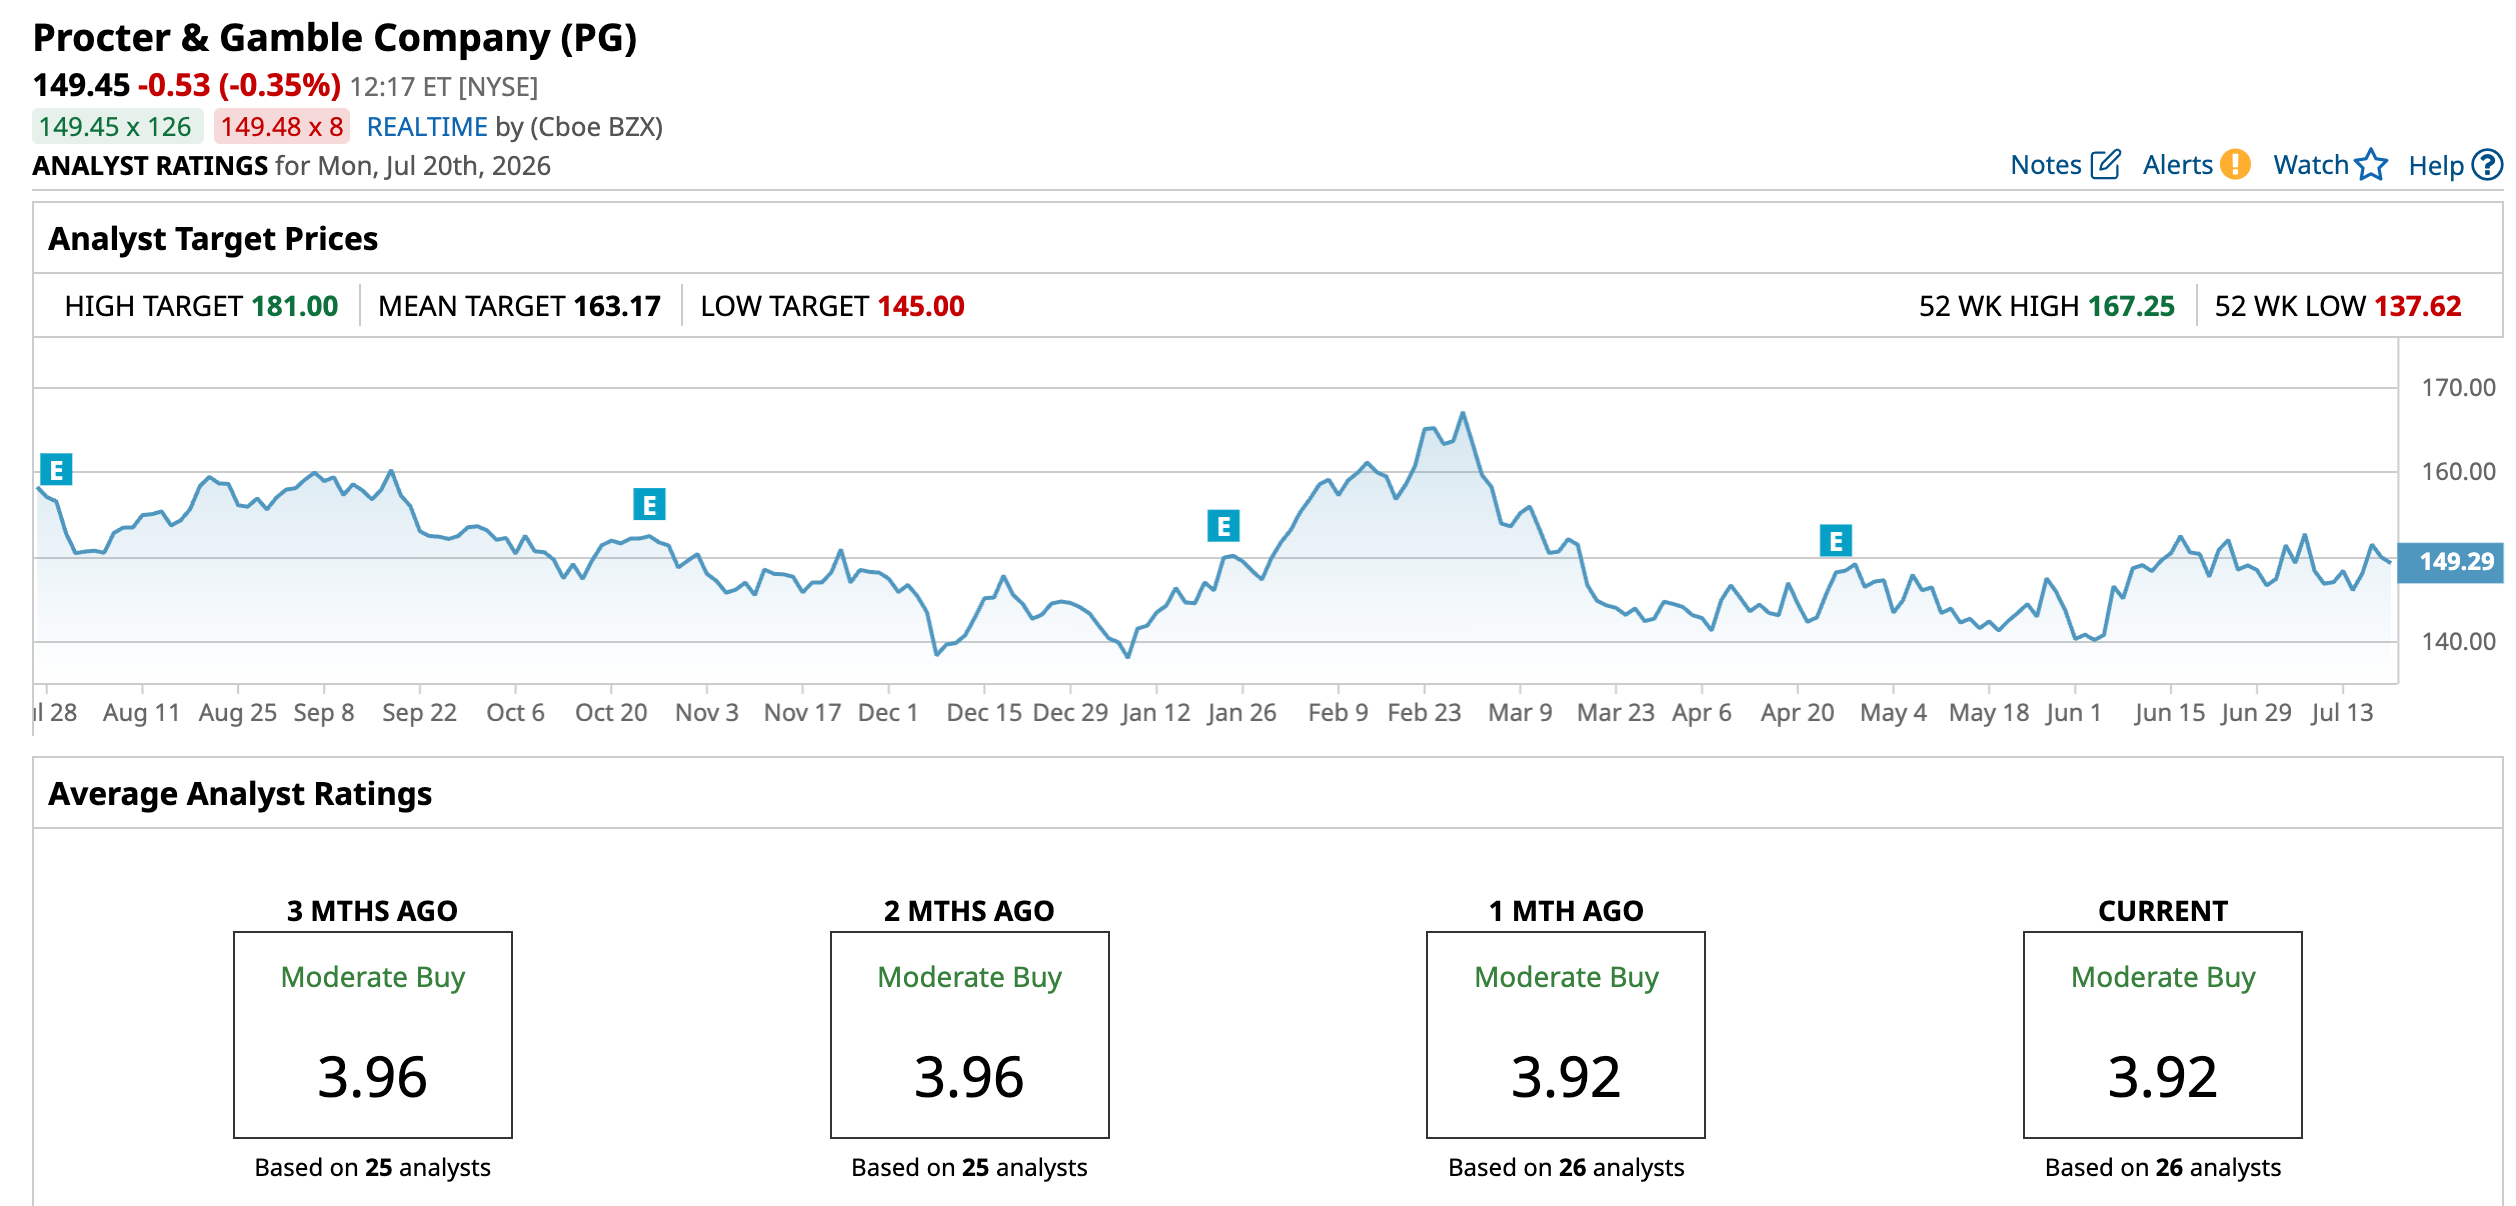The width and height of the screenshot is (2516, 1206).
Task: Click the 52 week high value 167.25
Action: tap(2131, 306)
